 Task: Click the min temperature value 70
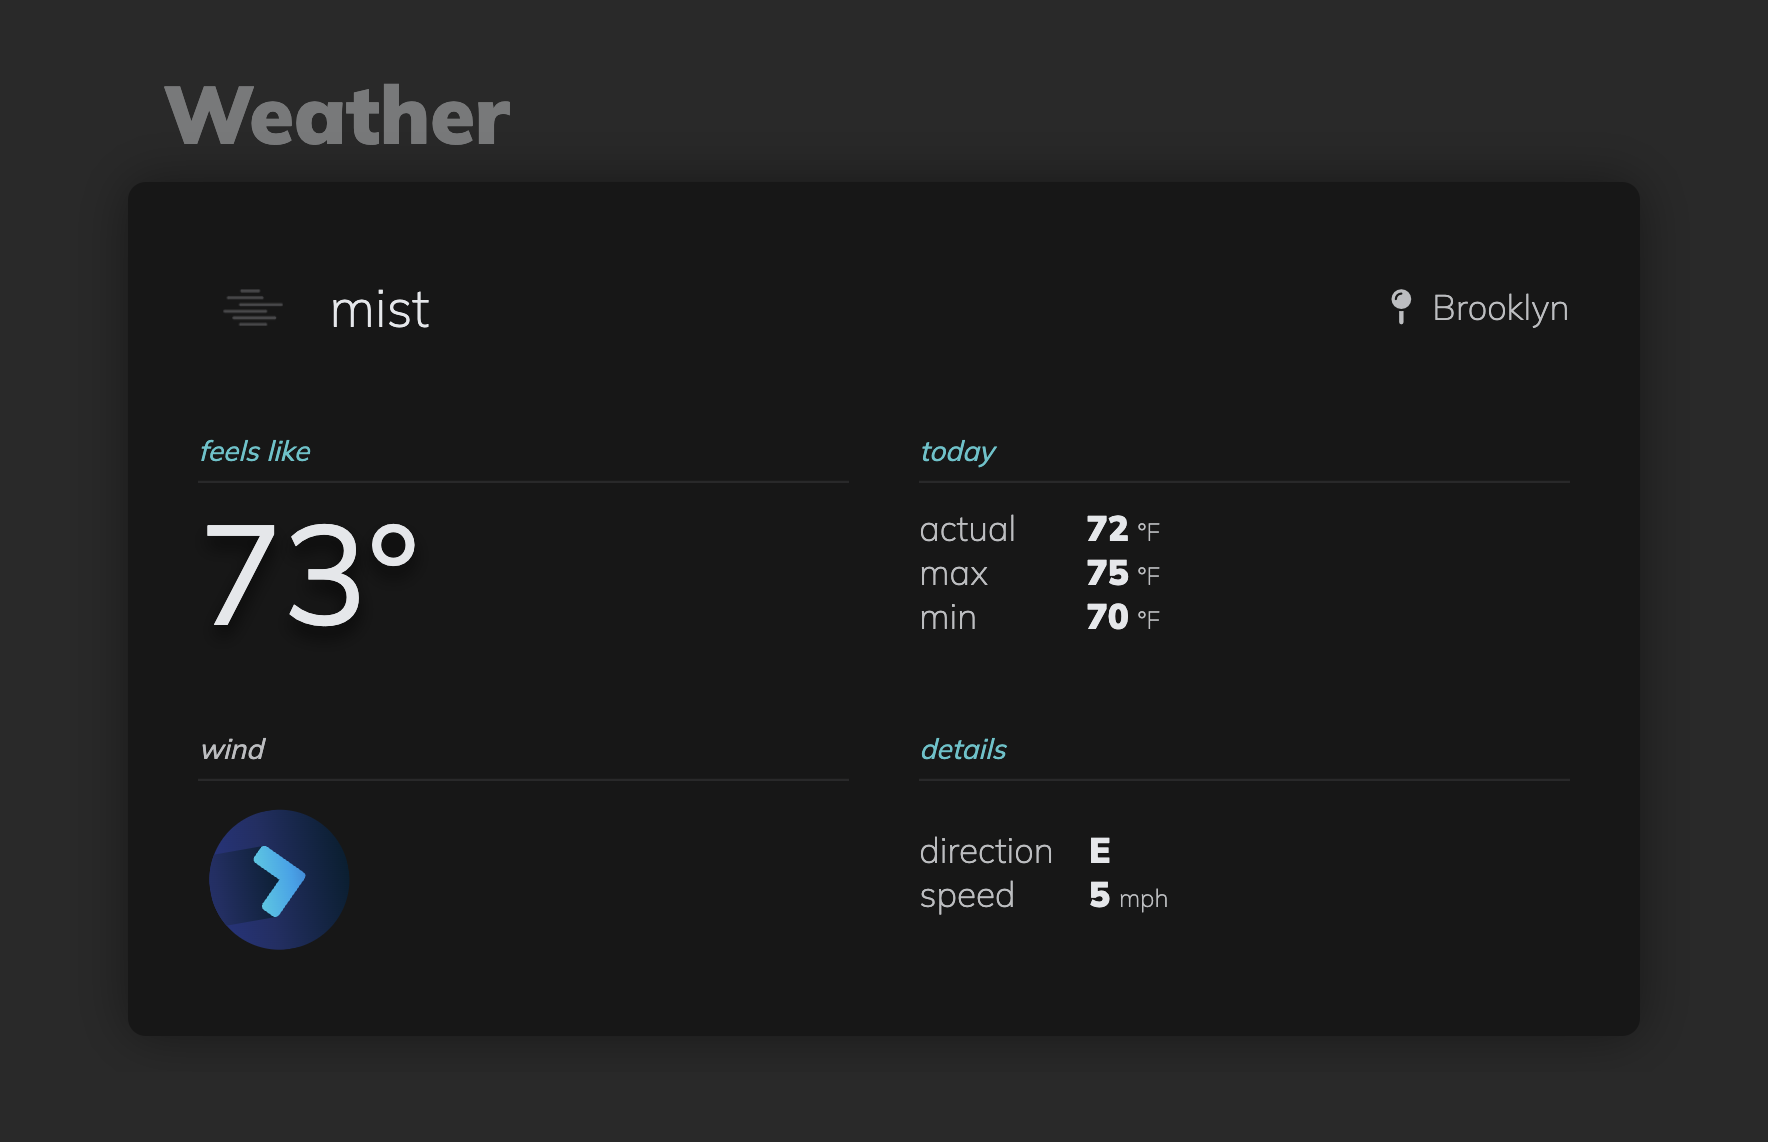[1108, 617]
